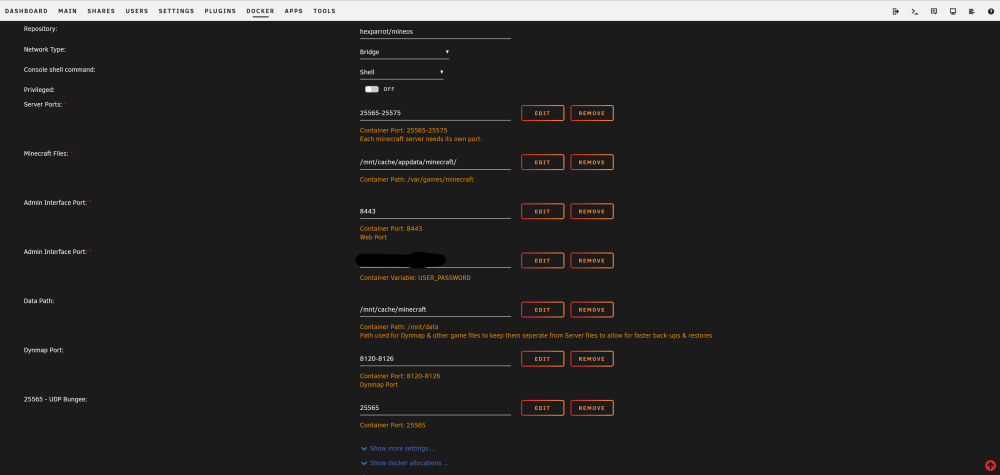Remove the Server Ports setting

coord(592,113)
